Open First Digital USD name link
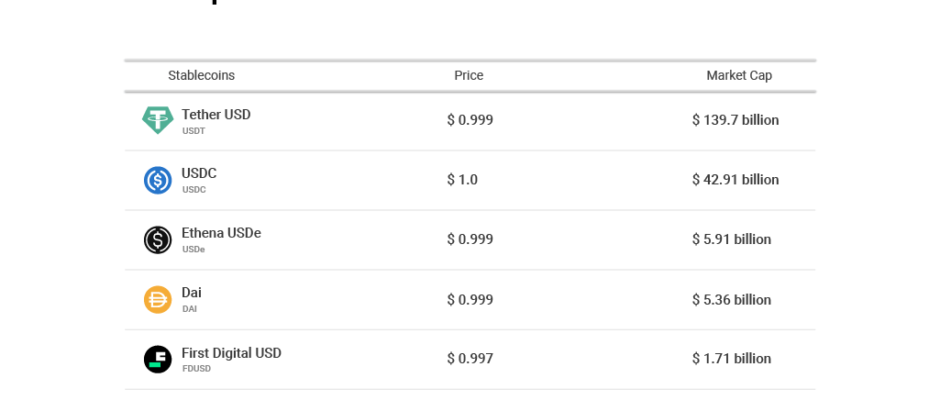Viewport: 940px width, 400px height. click(x=231, y=353)
